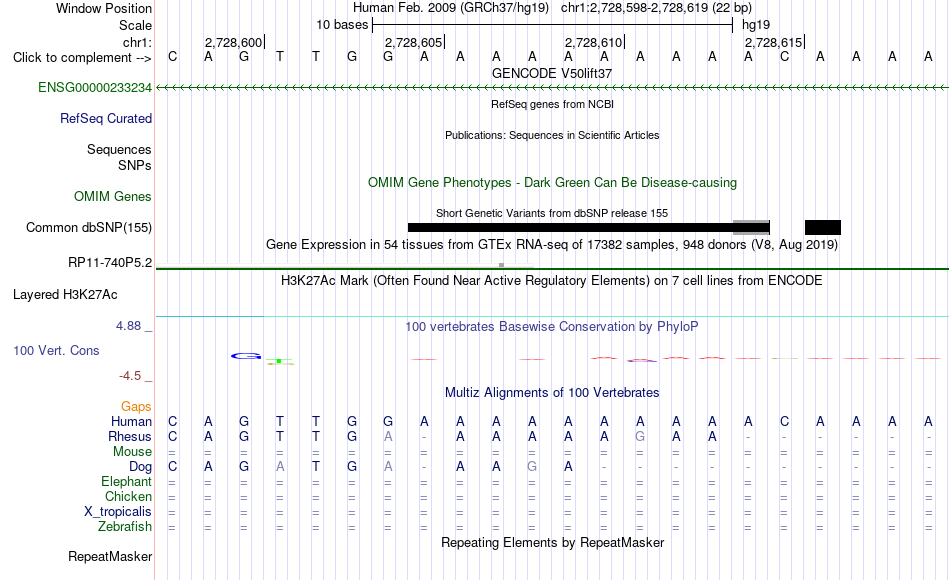
Task: Click the 2,728,610 ruler position marker
Action: 594,42
